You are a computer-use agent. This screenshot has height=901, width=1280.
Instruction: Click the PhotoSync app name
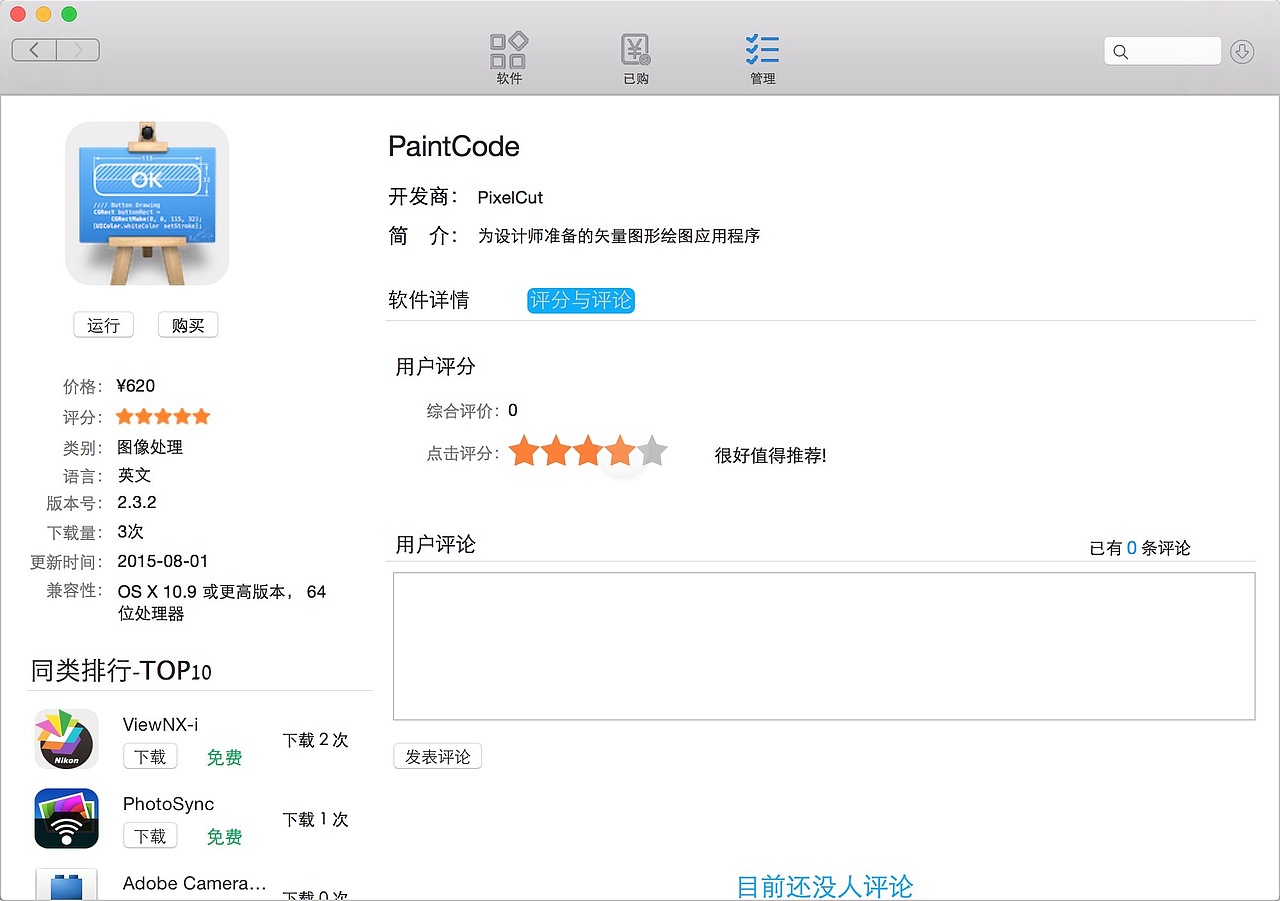click(x=168, y=804)
